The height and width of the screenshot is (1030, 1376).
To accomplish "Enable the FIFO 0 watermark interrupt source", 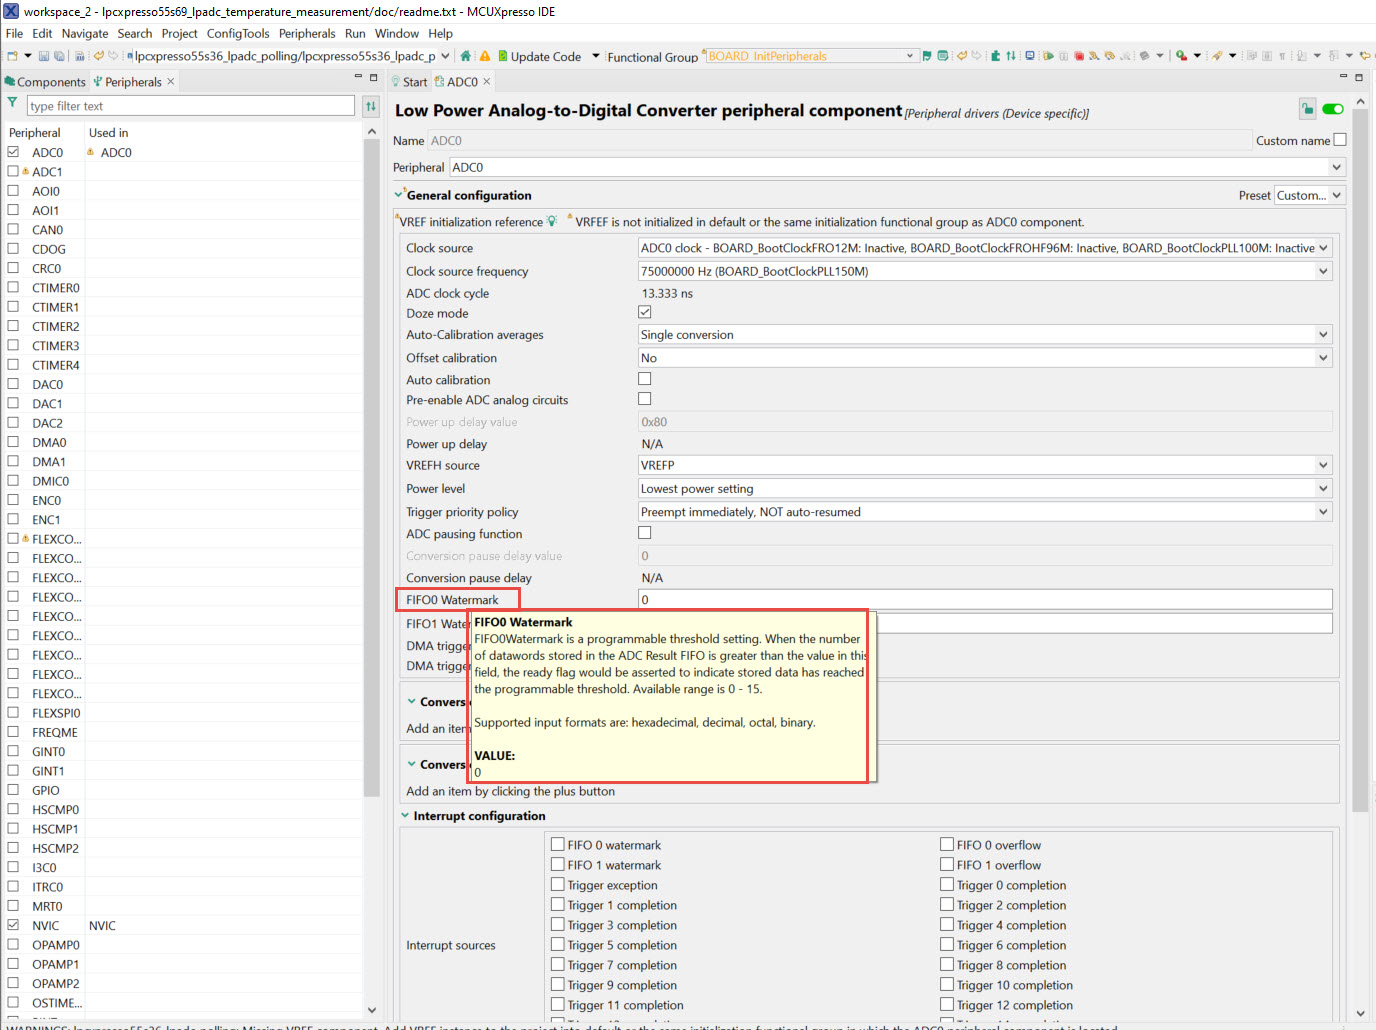I will click(558, 844).
